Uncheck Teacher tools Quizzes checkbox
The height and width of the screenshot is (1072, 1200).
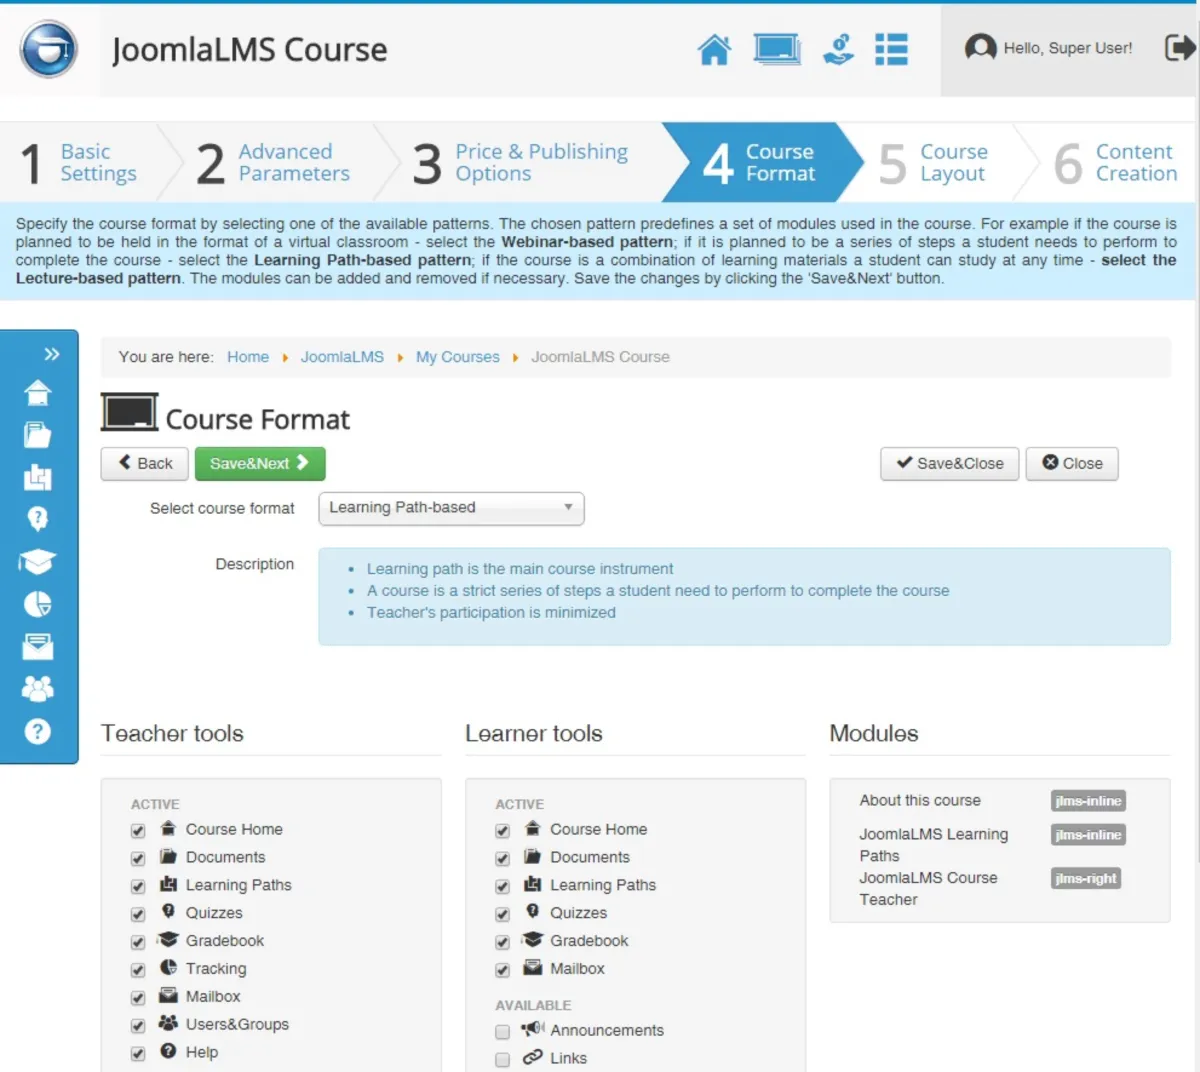[138, 915]
